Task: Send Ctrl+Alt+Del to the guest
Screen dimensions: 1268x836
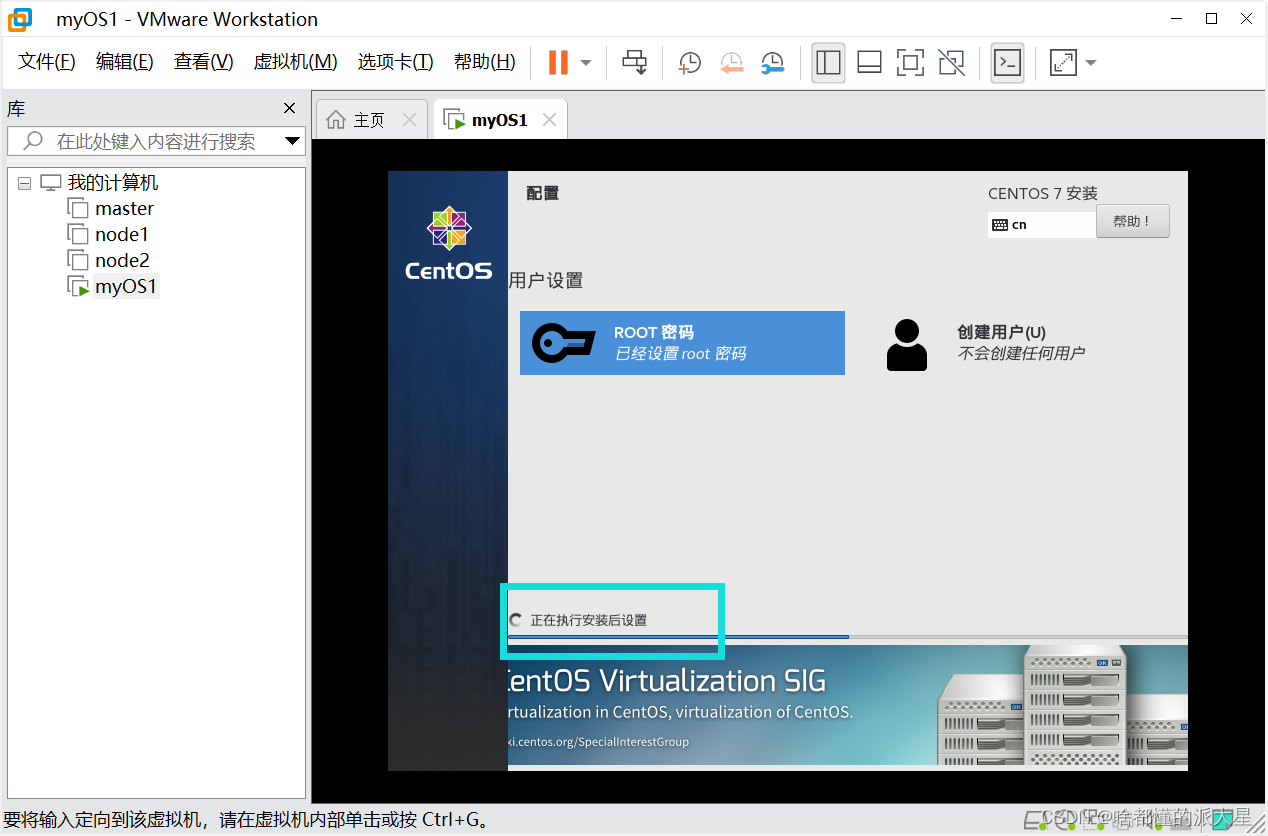Action: click(x=635, y=62)
